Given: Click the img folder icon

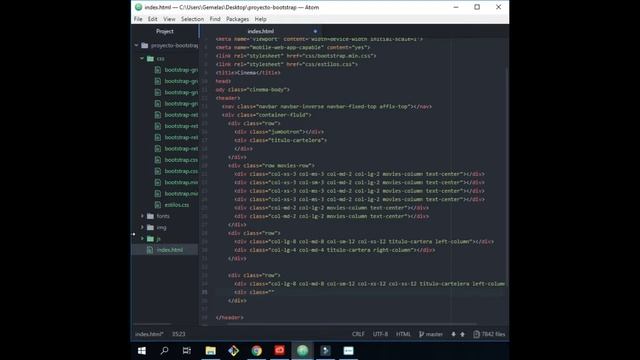Looking at the screenshot, I should click(150, 227).
